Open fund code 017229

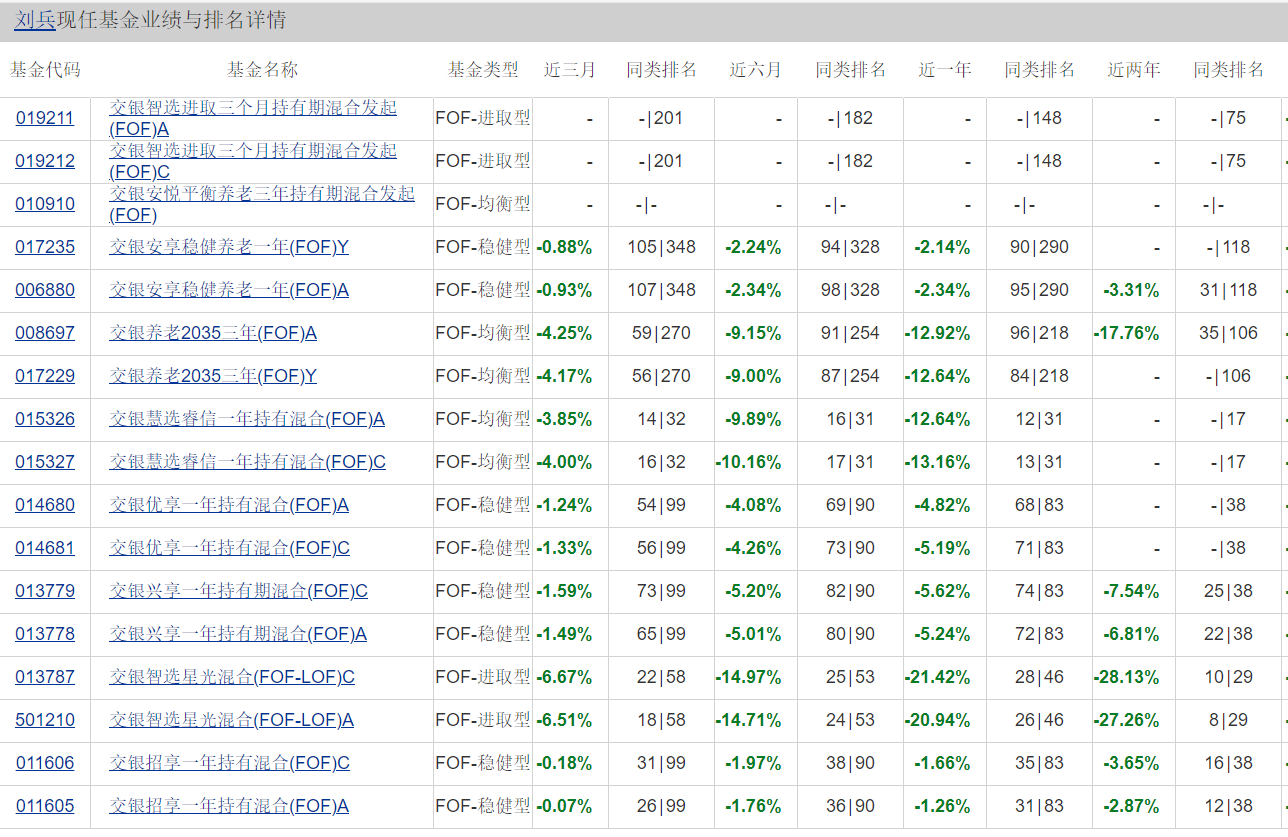45,376
